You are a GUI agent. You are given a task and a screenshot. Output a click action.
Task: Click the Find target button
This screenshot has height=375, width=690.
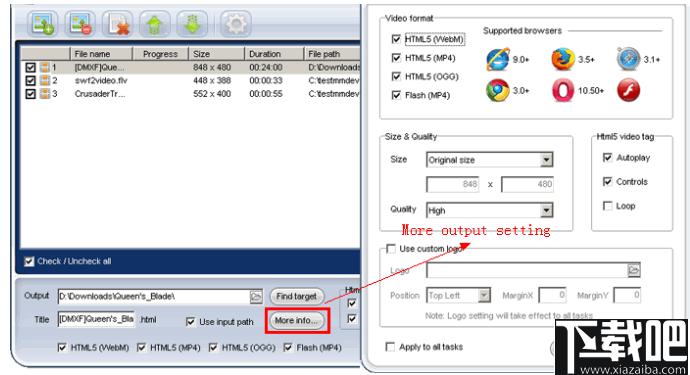click(x=297, y=296)
